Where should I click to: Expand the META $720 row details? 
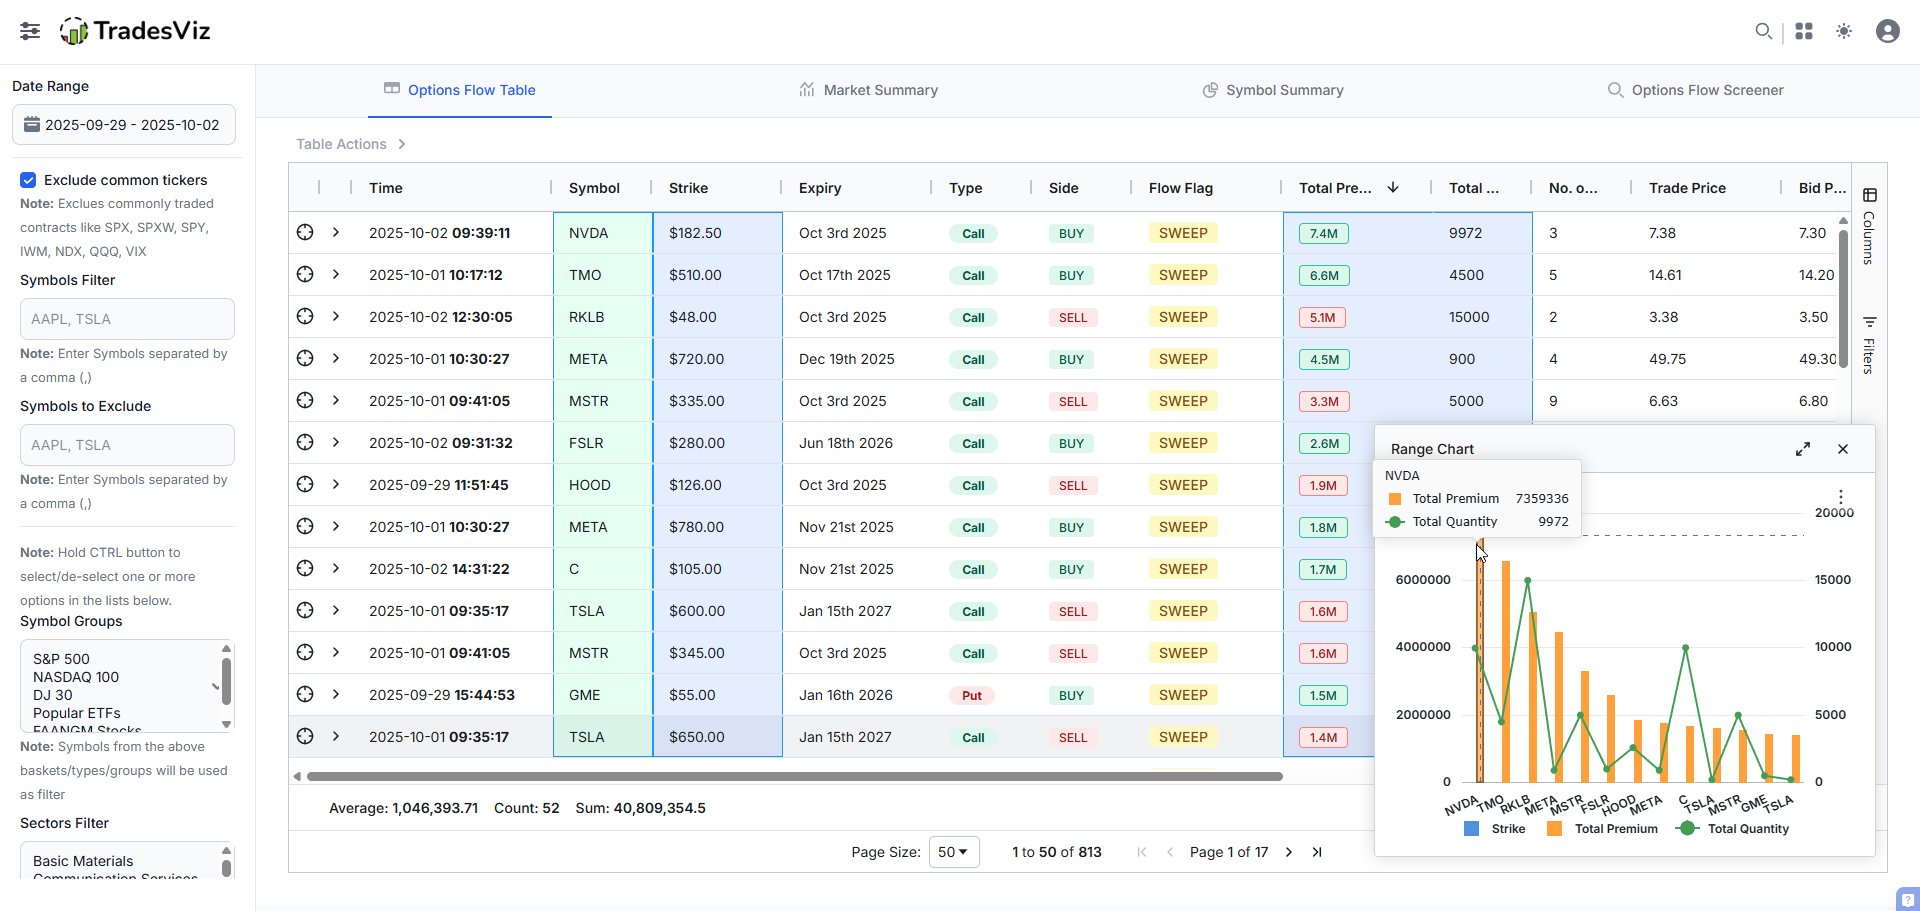click(336, 358)
